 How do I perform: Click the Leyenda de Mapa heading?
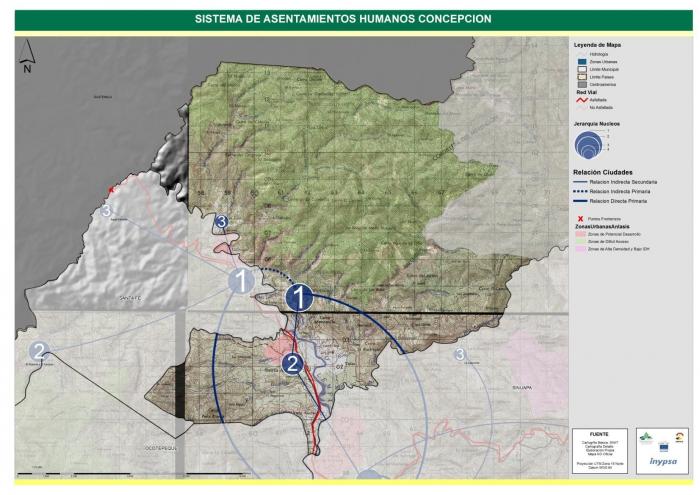coord(599,45)
